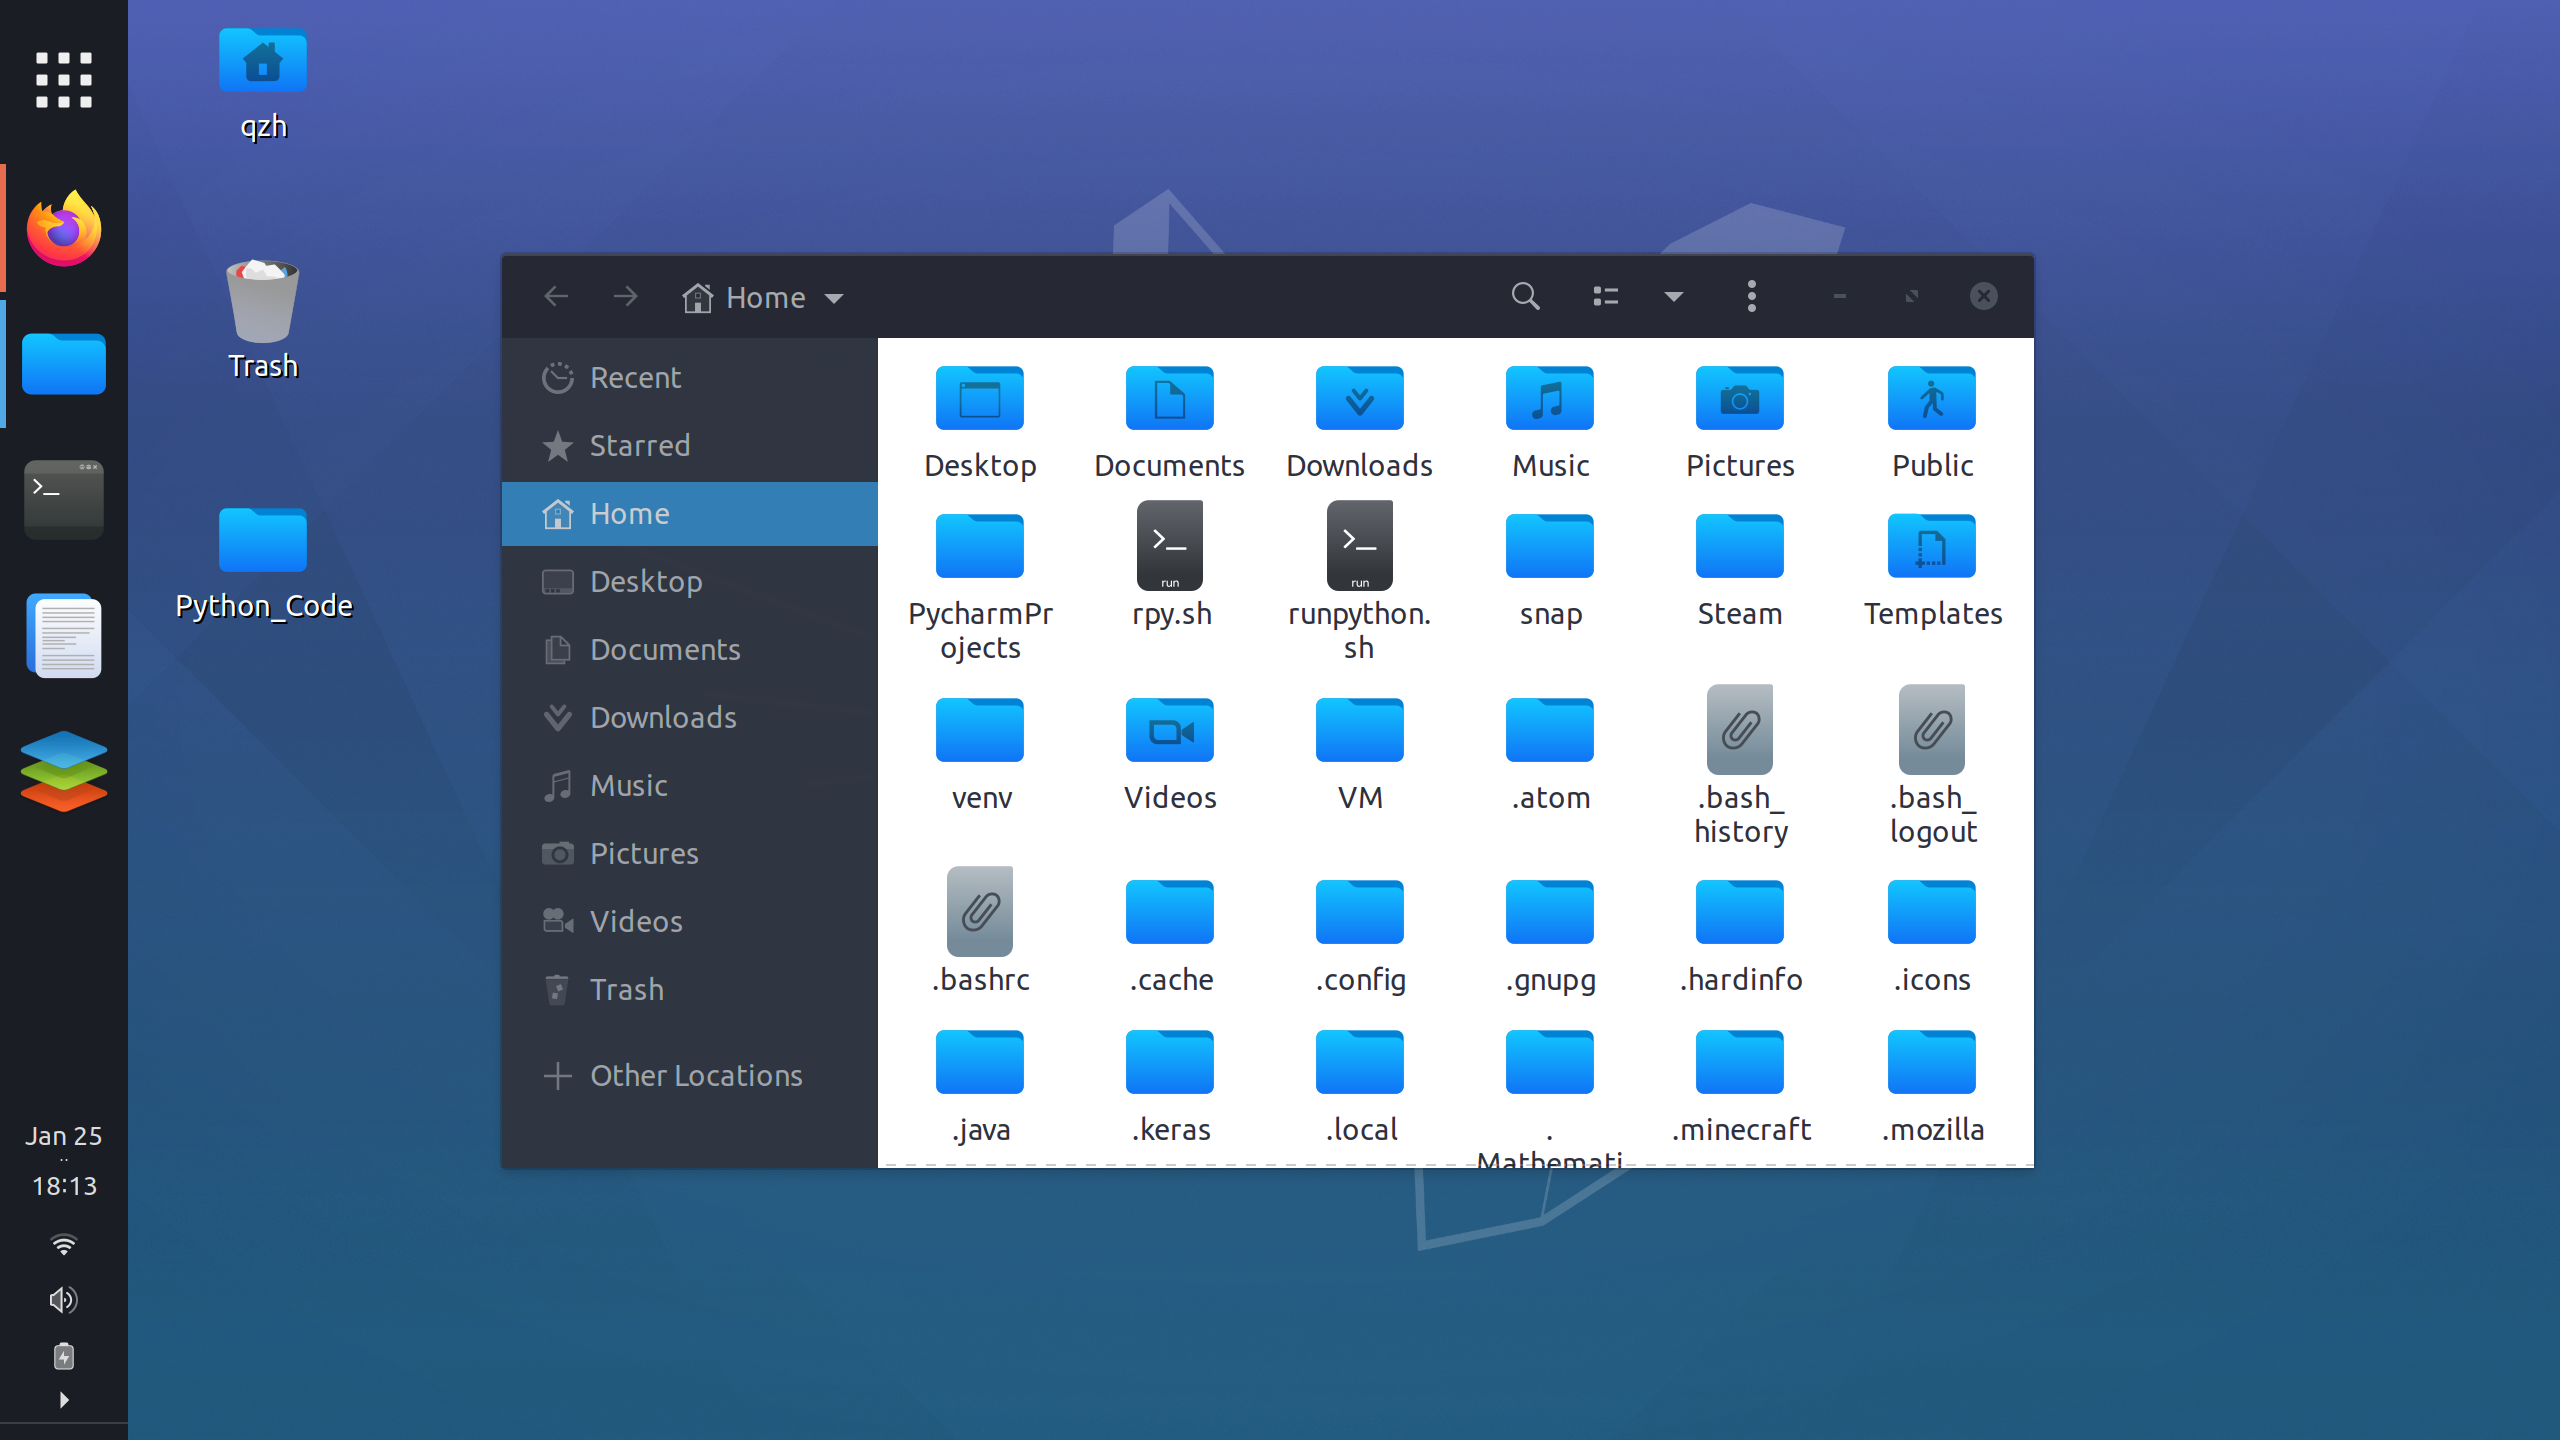Click the Jan 25 18:13 clock
The height and width of the screenshot is (1440, 2560).
point(64,1161)
